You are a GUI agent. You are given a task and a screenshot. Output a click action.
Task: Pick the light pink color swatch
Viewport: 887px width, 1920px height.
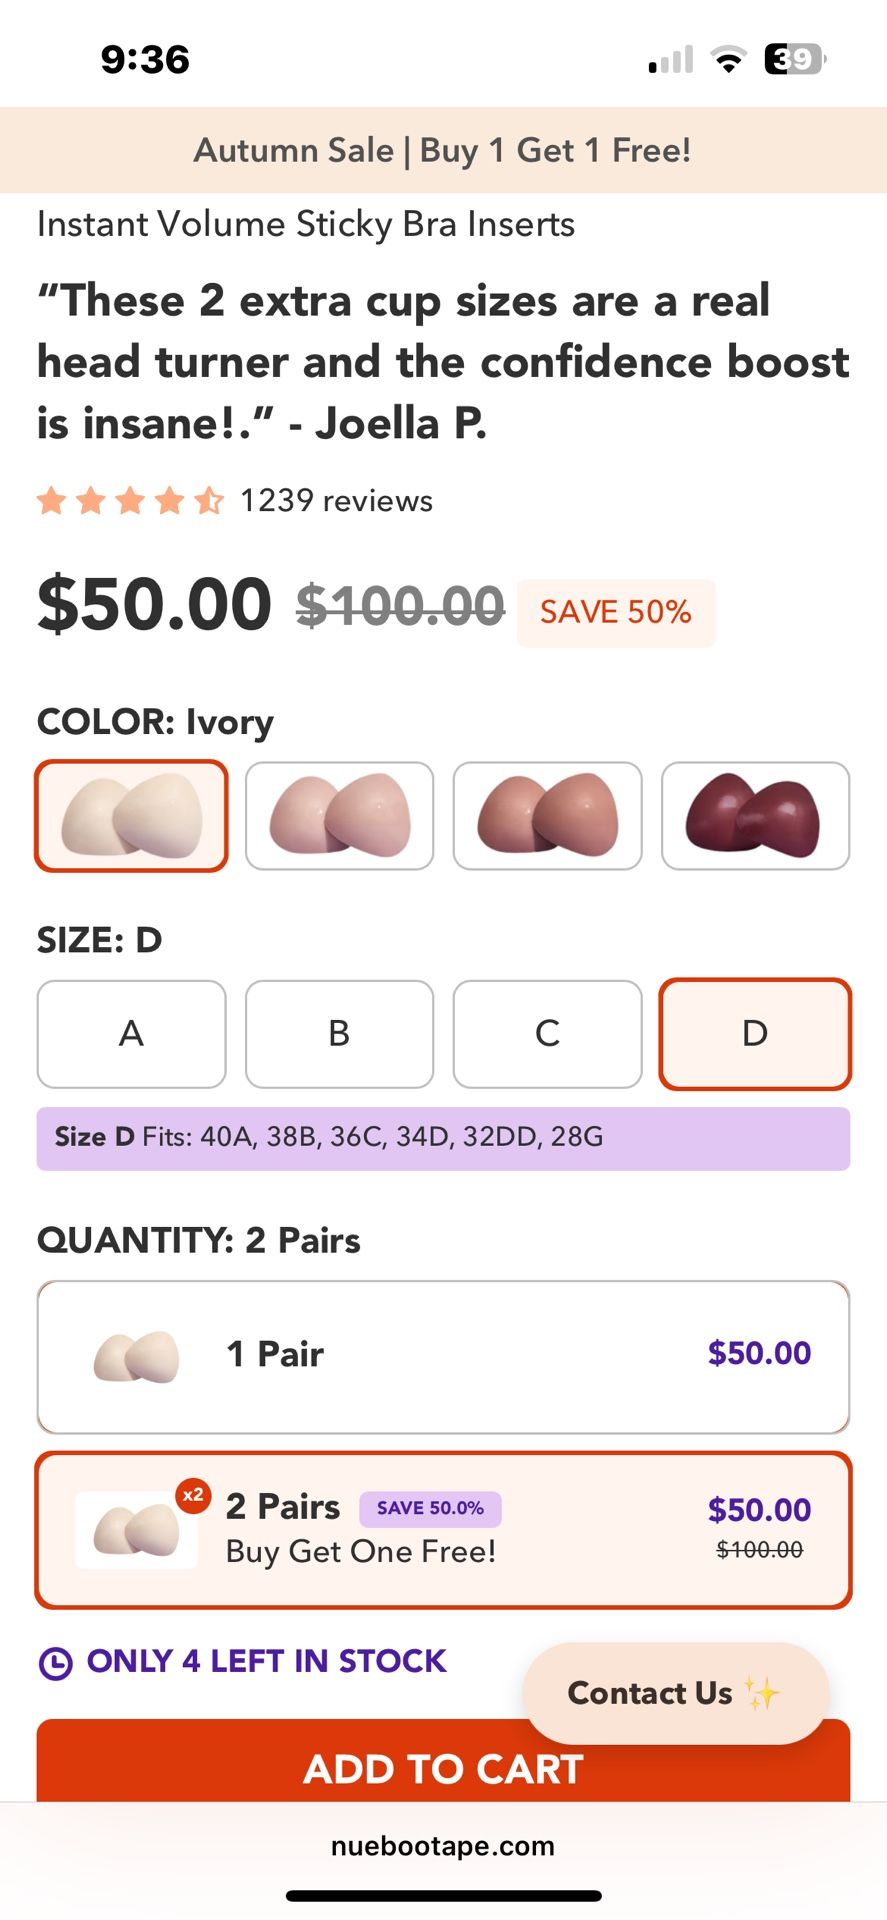click(x=339, y=816)
